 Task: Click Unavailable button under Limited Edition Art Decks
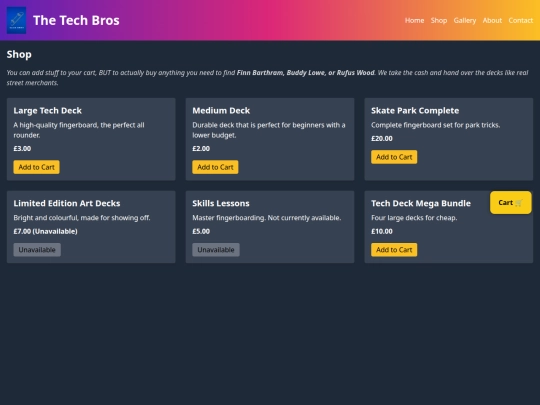tap(37, 250)
